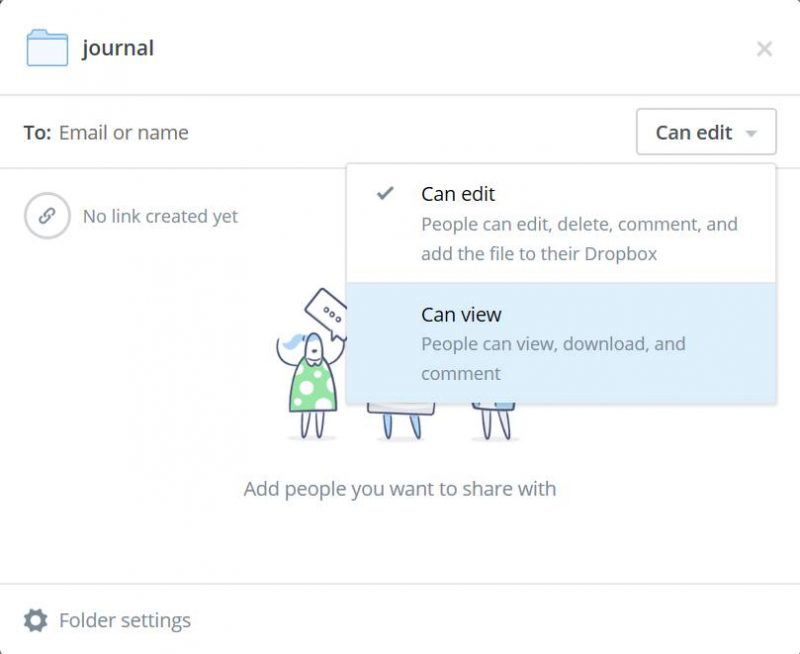Image resolution: width=800 pixels, height=654 pixels.
Task: Enable view-only access for shared people
Action: coord(461,314)
